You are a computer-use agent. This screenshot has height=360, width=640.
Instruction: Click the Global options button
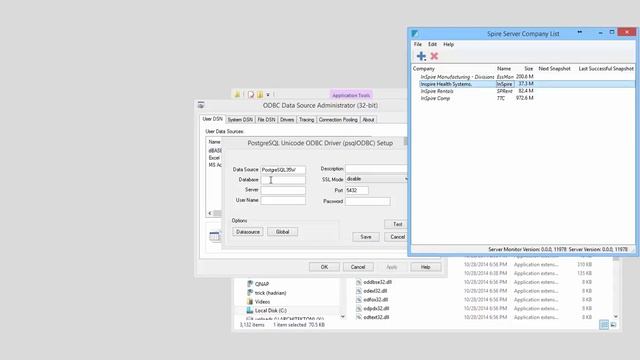tap(282, 232)
